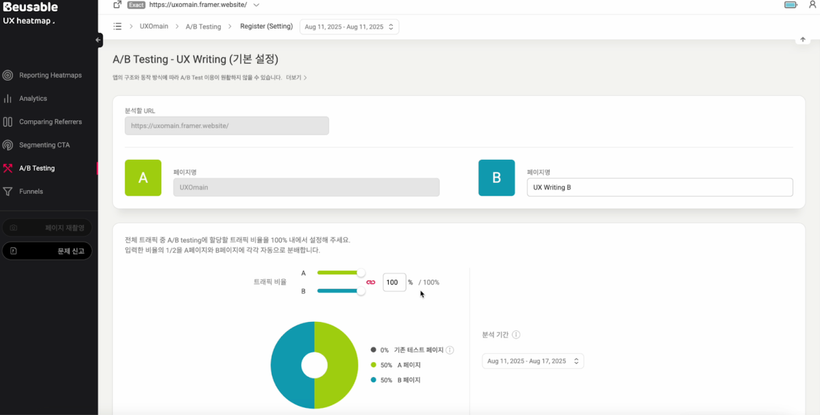The width and height of the screenshot is (820, 415).
Task: Open Analytics from the sidebar
Action: pyautogui.click(x=33, y=98)
